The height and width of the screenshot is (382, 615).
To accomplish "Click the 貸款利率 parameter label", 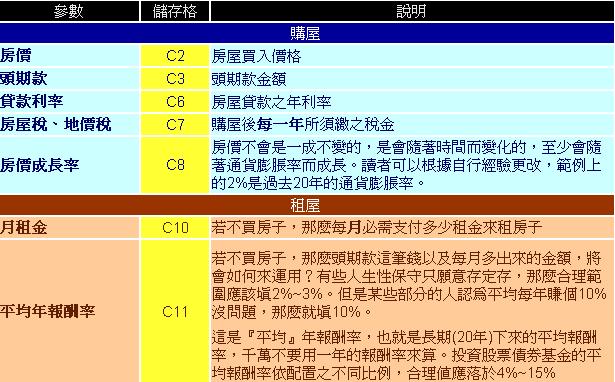I will [31, 102].
